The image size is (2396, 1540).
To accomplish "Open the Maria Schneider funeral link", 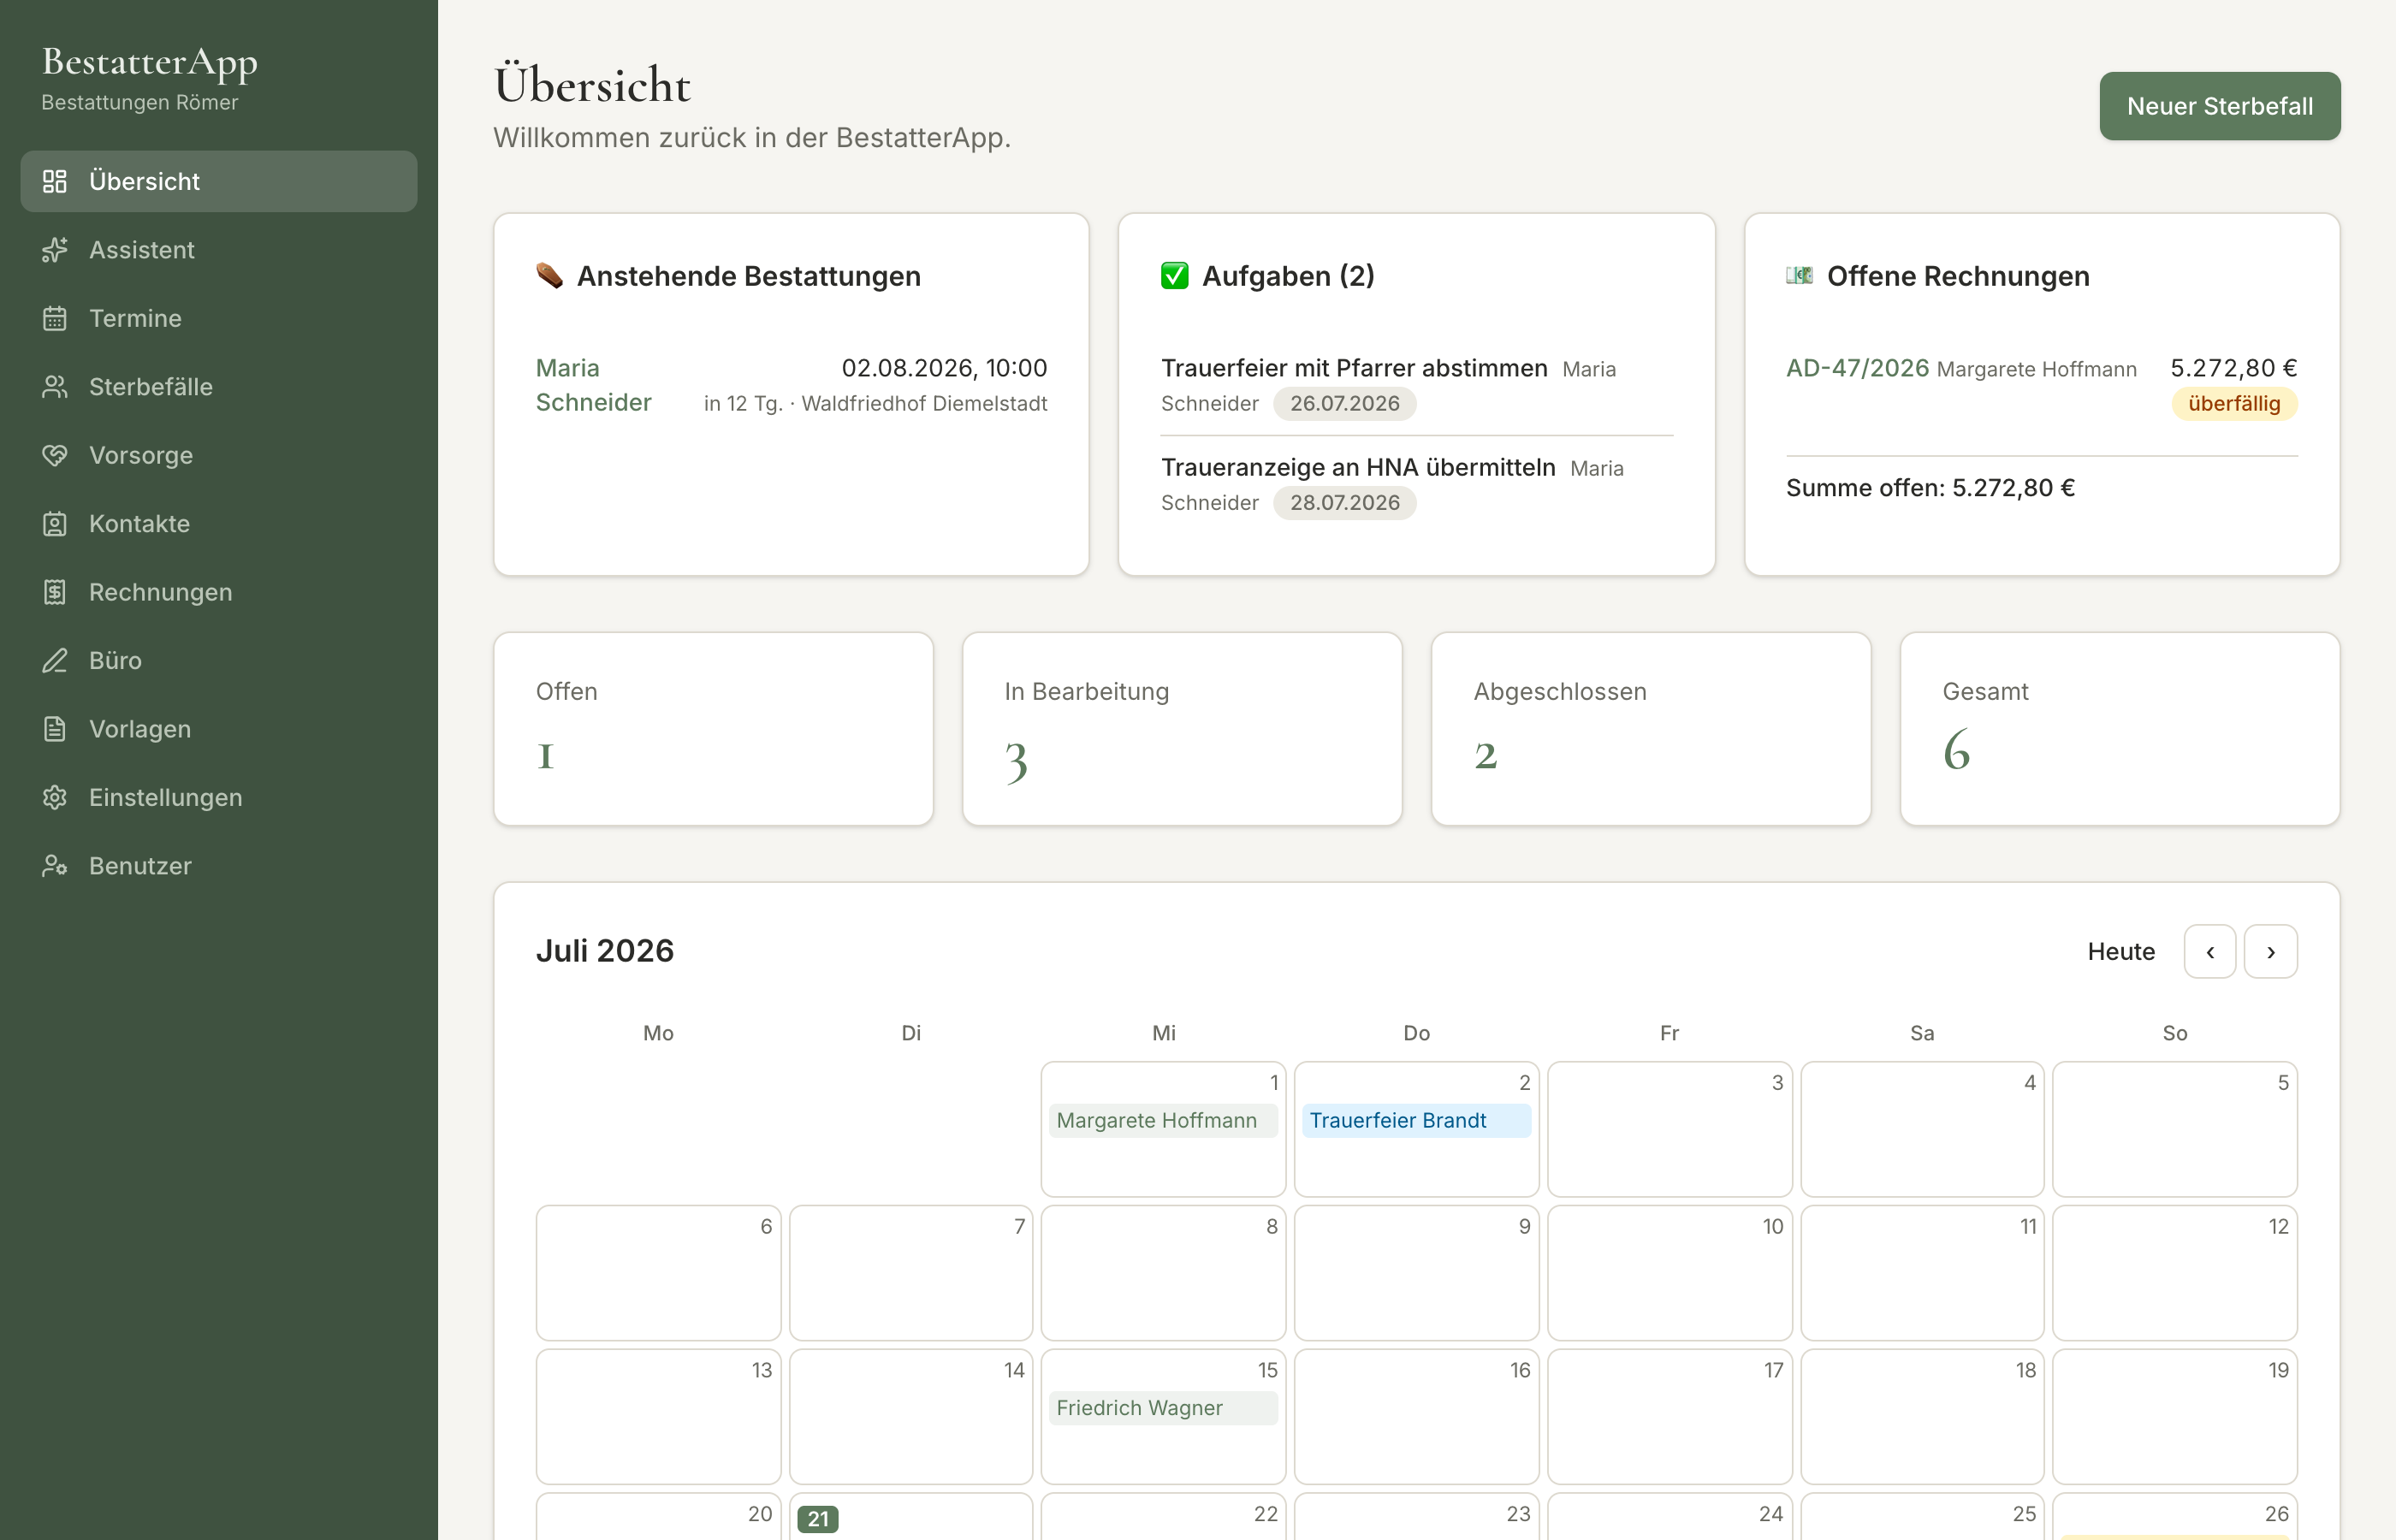I will point(593,385).
